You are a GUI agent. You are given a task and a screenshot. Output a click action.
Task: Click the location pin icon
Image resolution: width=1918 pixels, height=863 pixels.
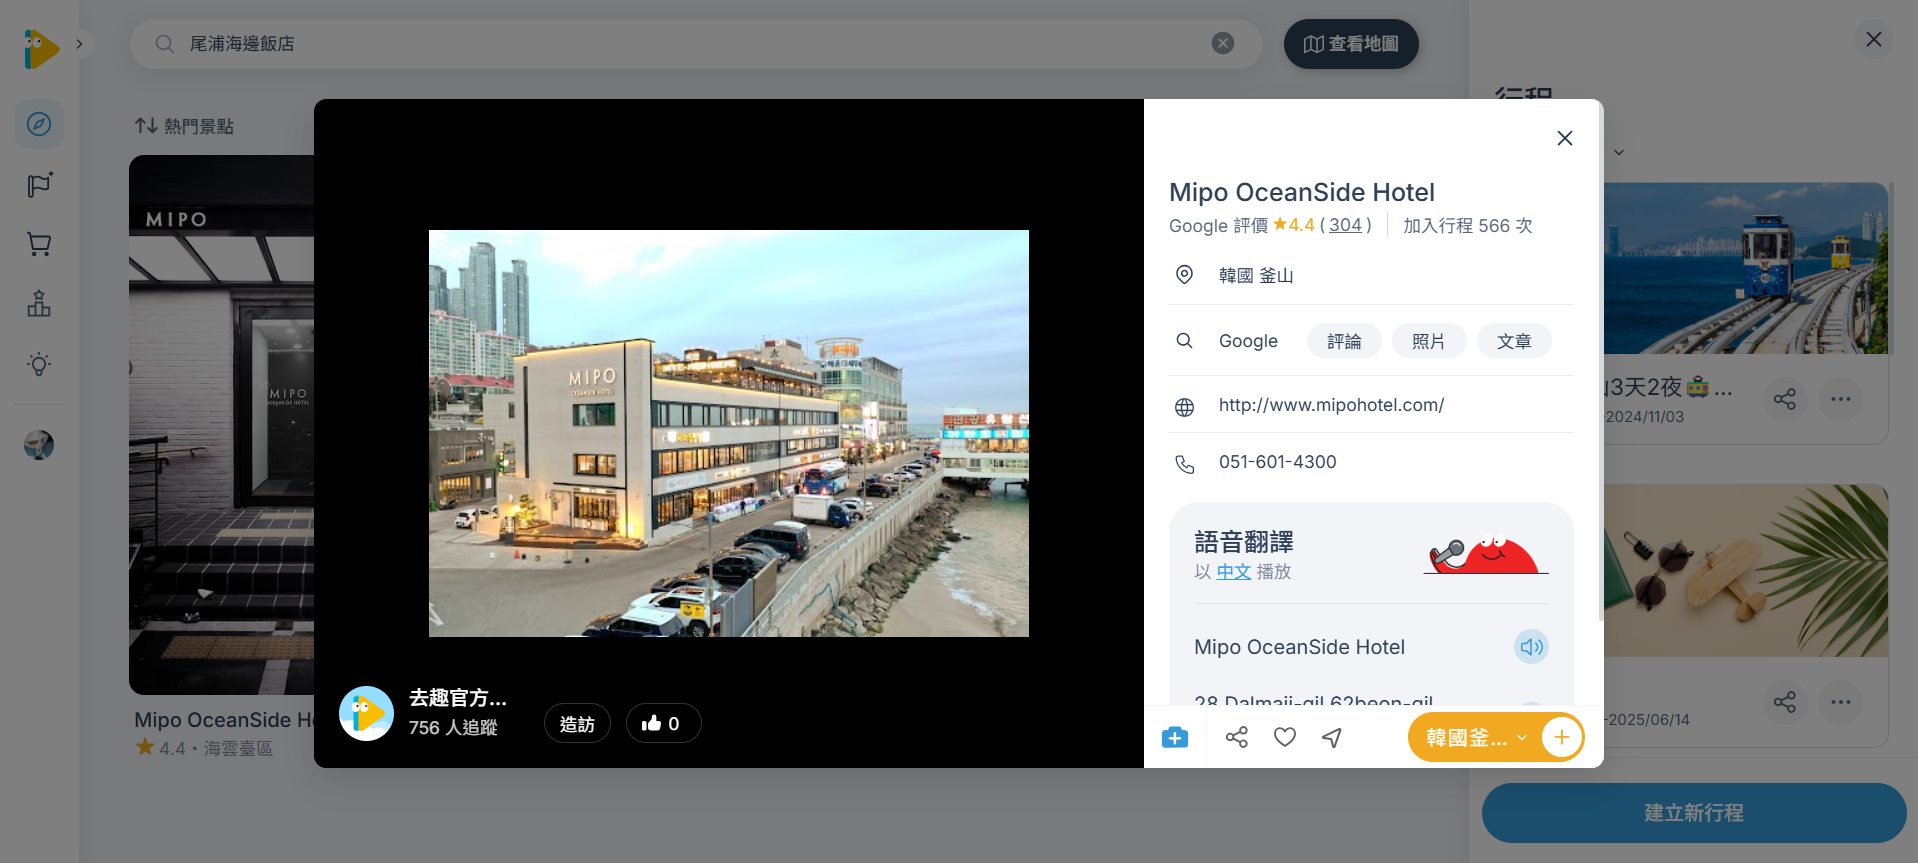1184,275
